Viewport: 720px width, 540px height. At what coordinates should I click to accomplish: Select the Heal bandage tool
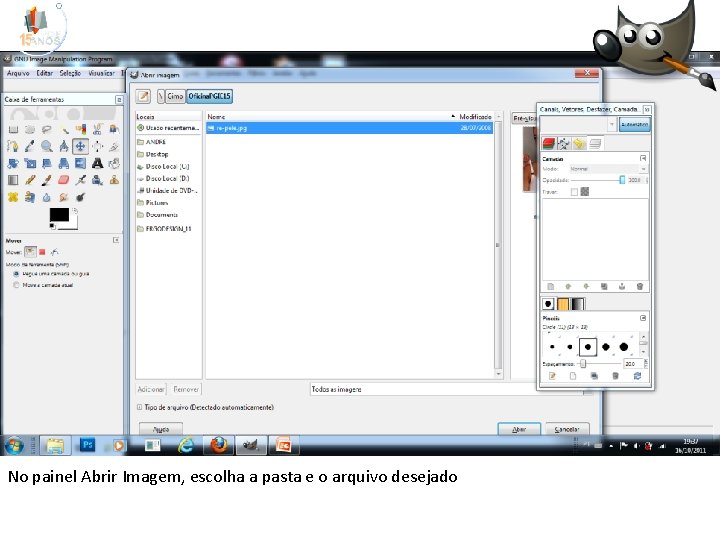tap(13, 197)
